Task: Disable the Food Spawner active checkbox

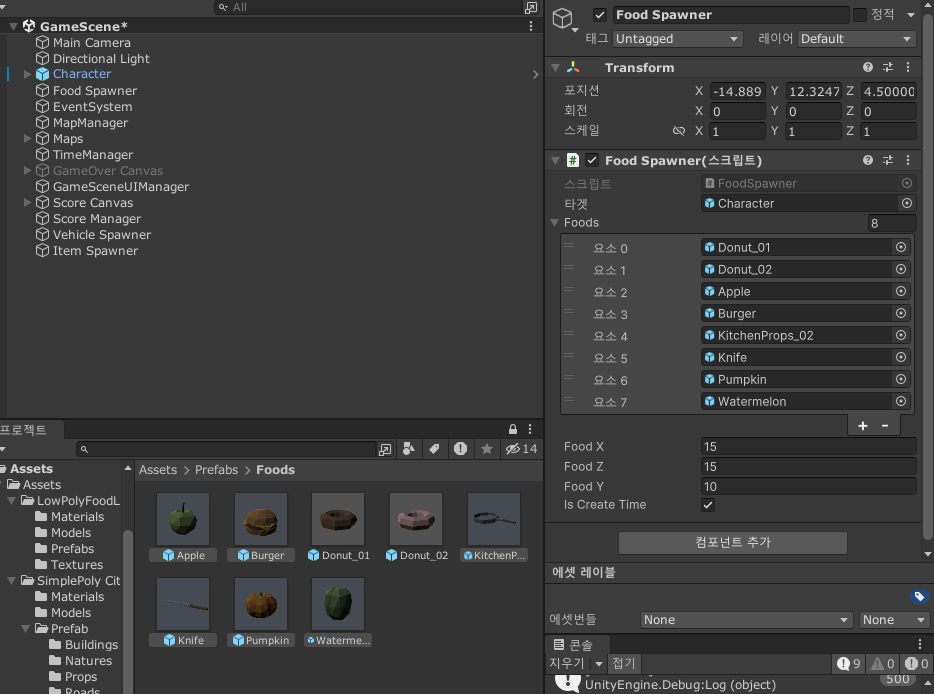Action: [x=600, y=15]
